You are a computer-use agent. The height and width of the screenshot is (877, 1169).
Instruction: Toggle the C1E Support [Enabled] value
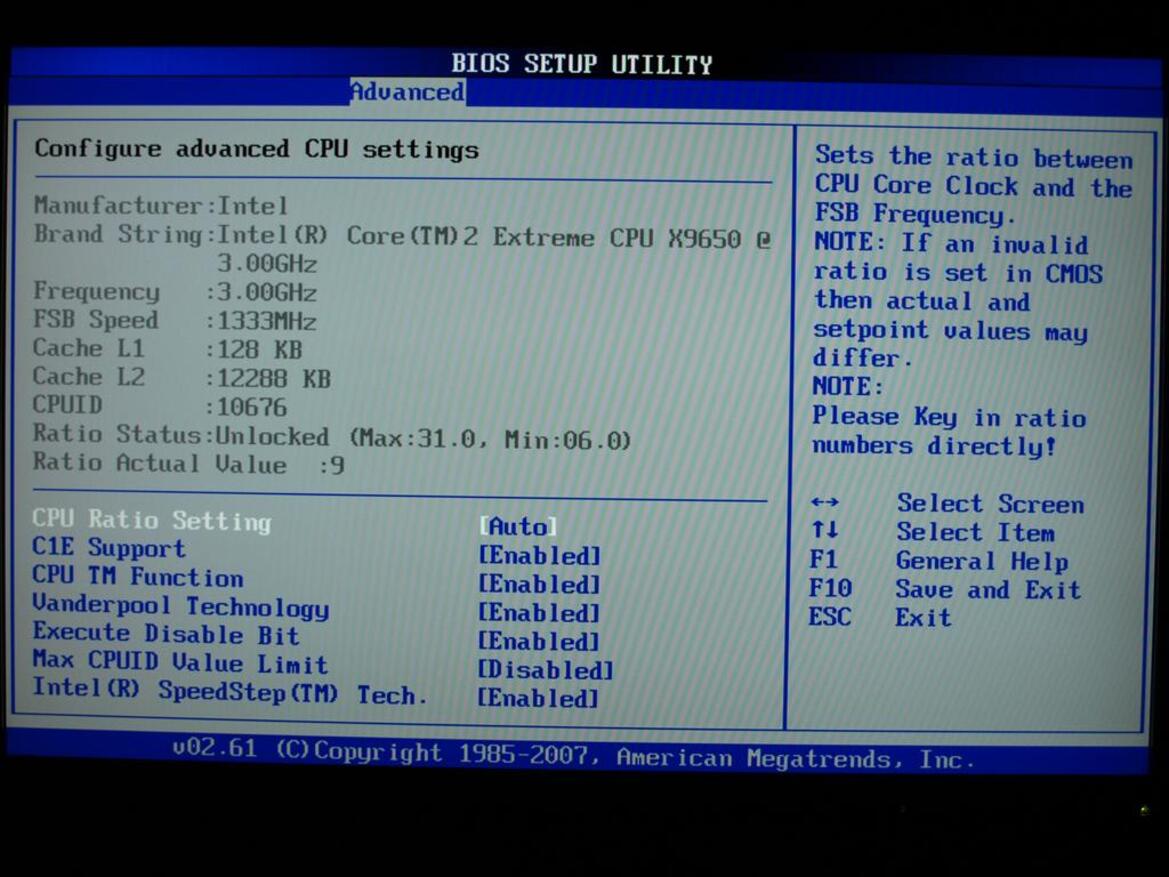539,556
